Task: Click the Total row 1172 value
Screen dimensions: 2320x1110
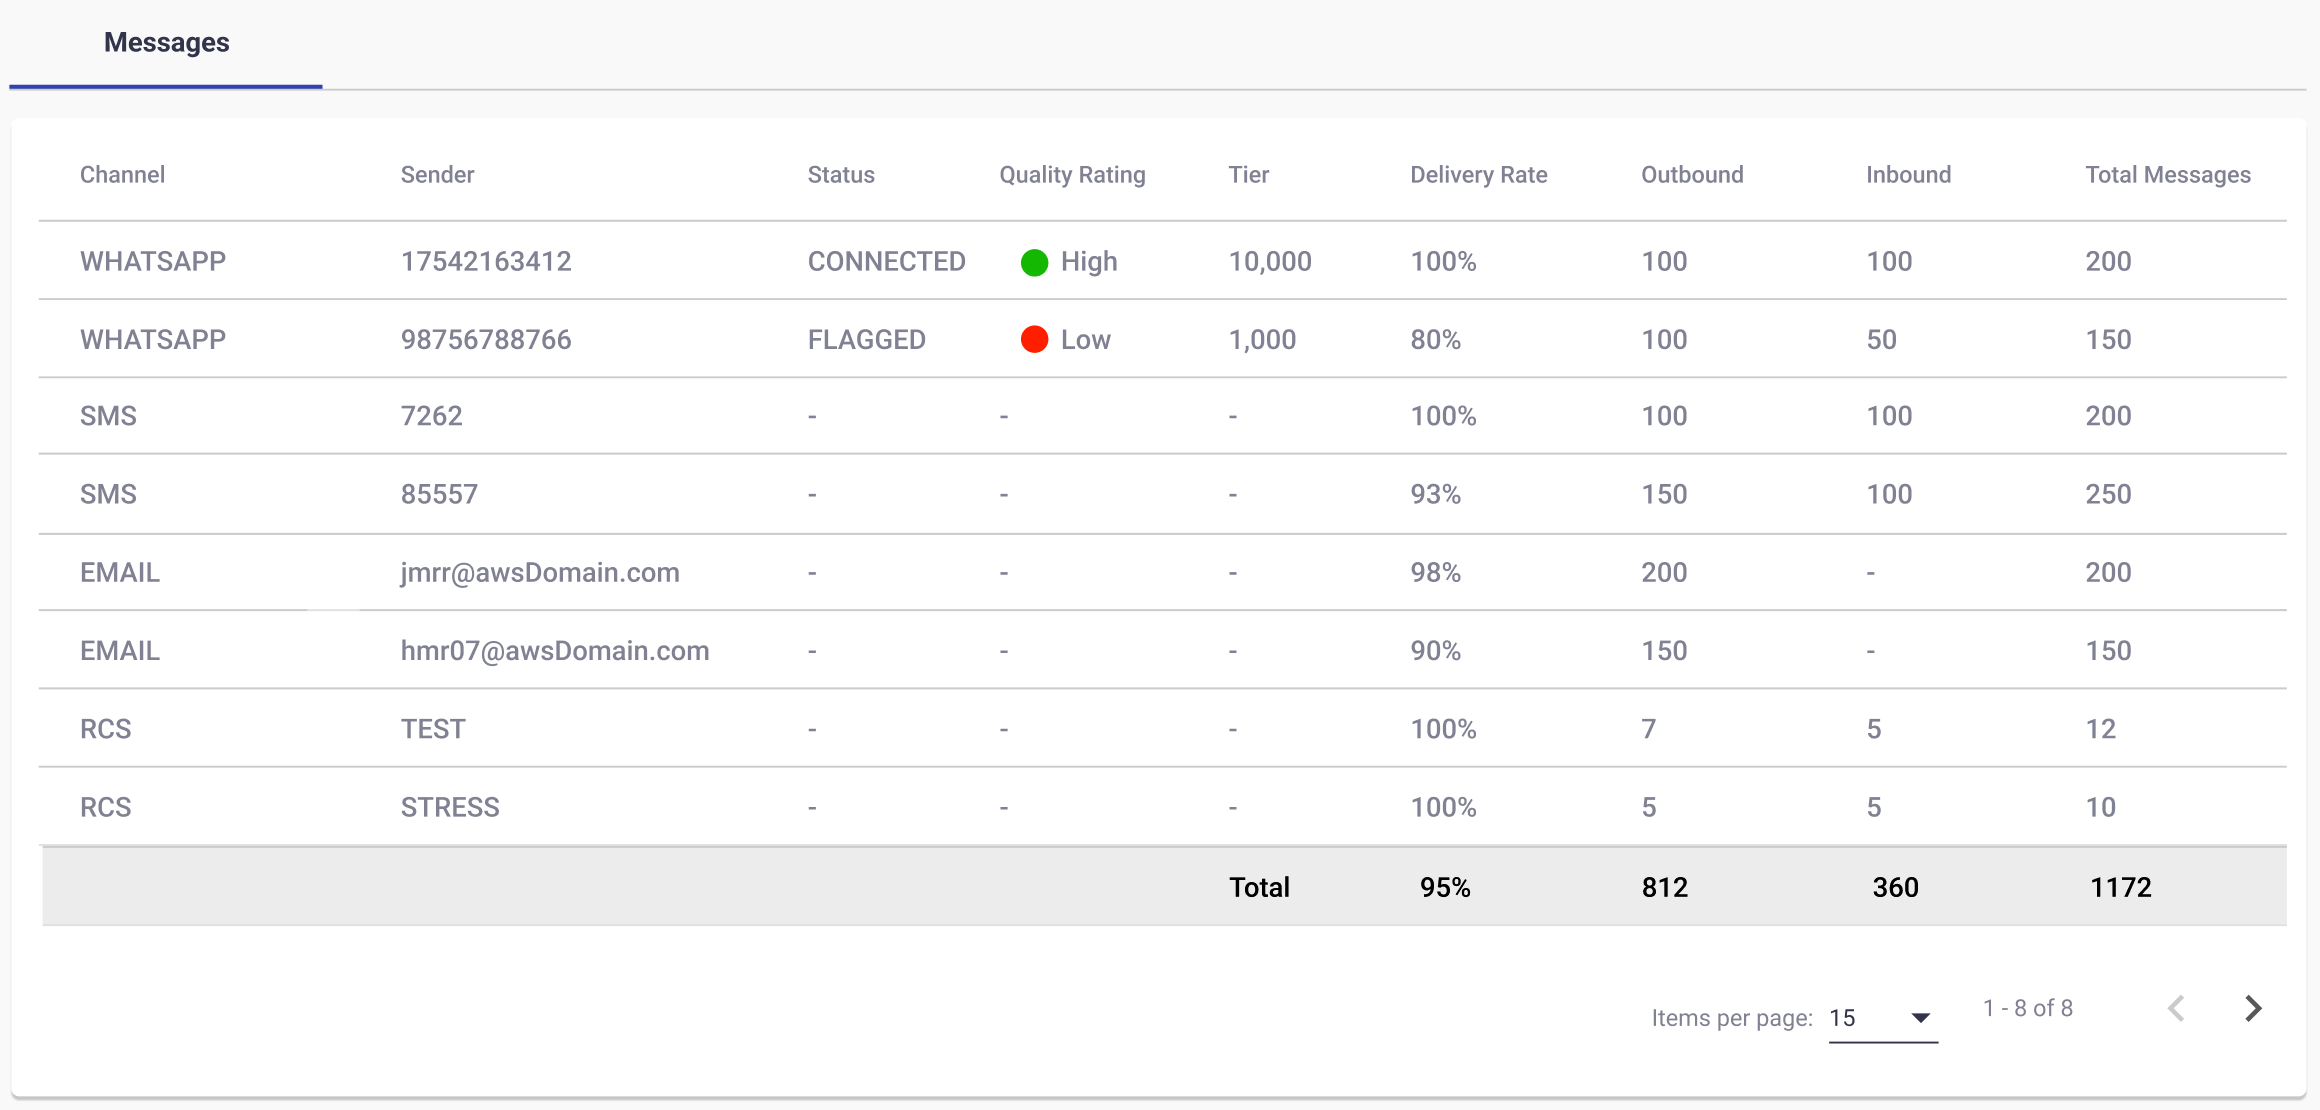Action: 2120,887
